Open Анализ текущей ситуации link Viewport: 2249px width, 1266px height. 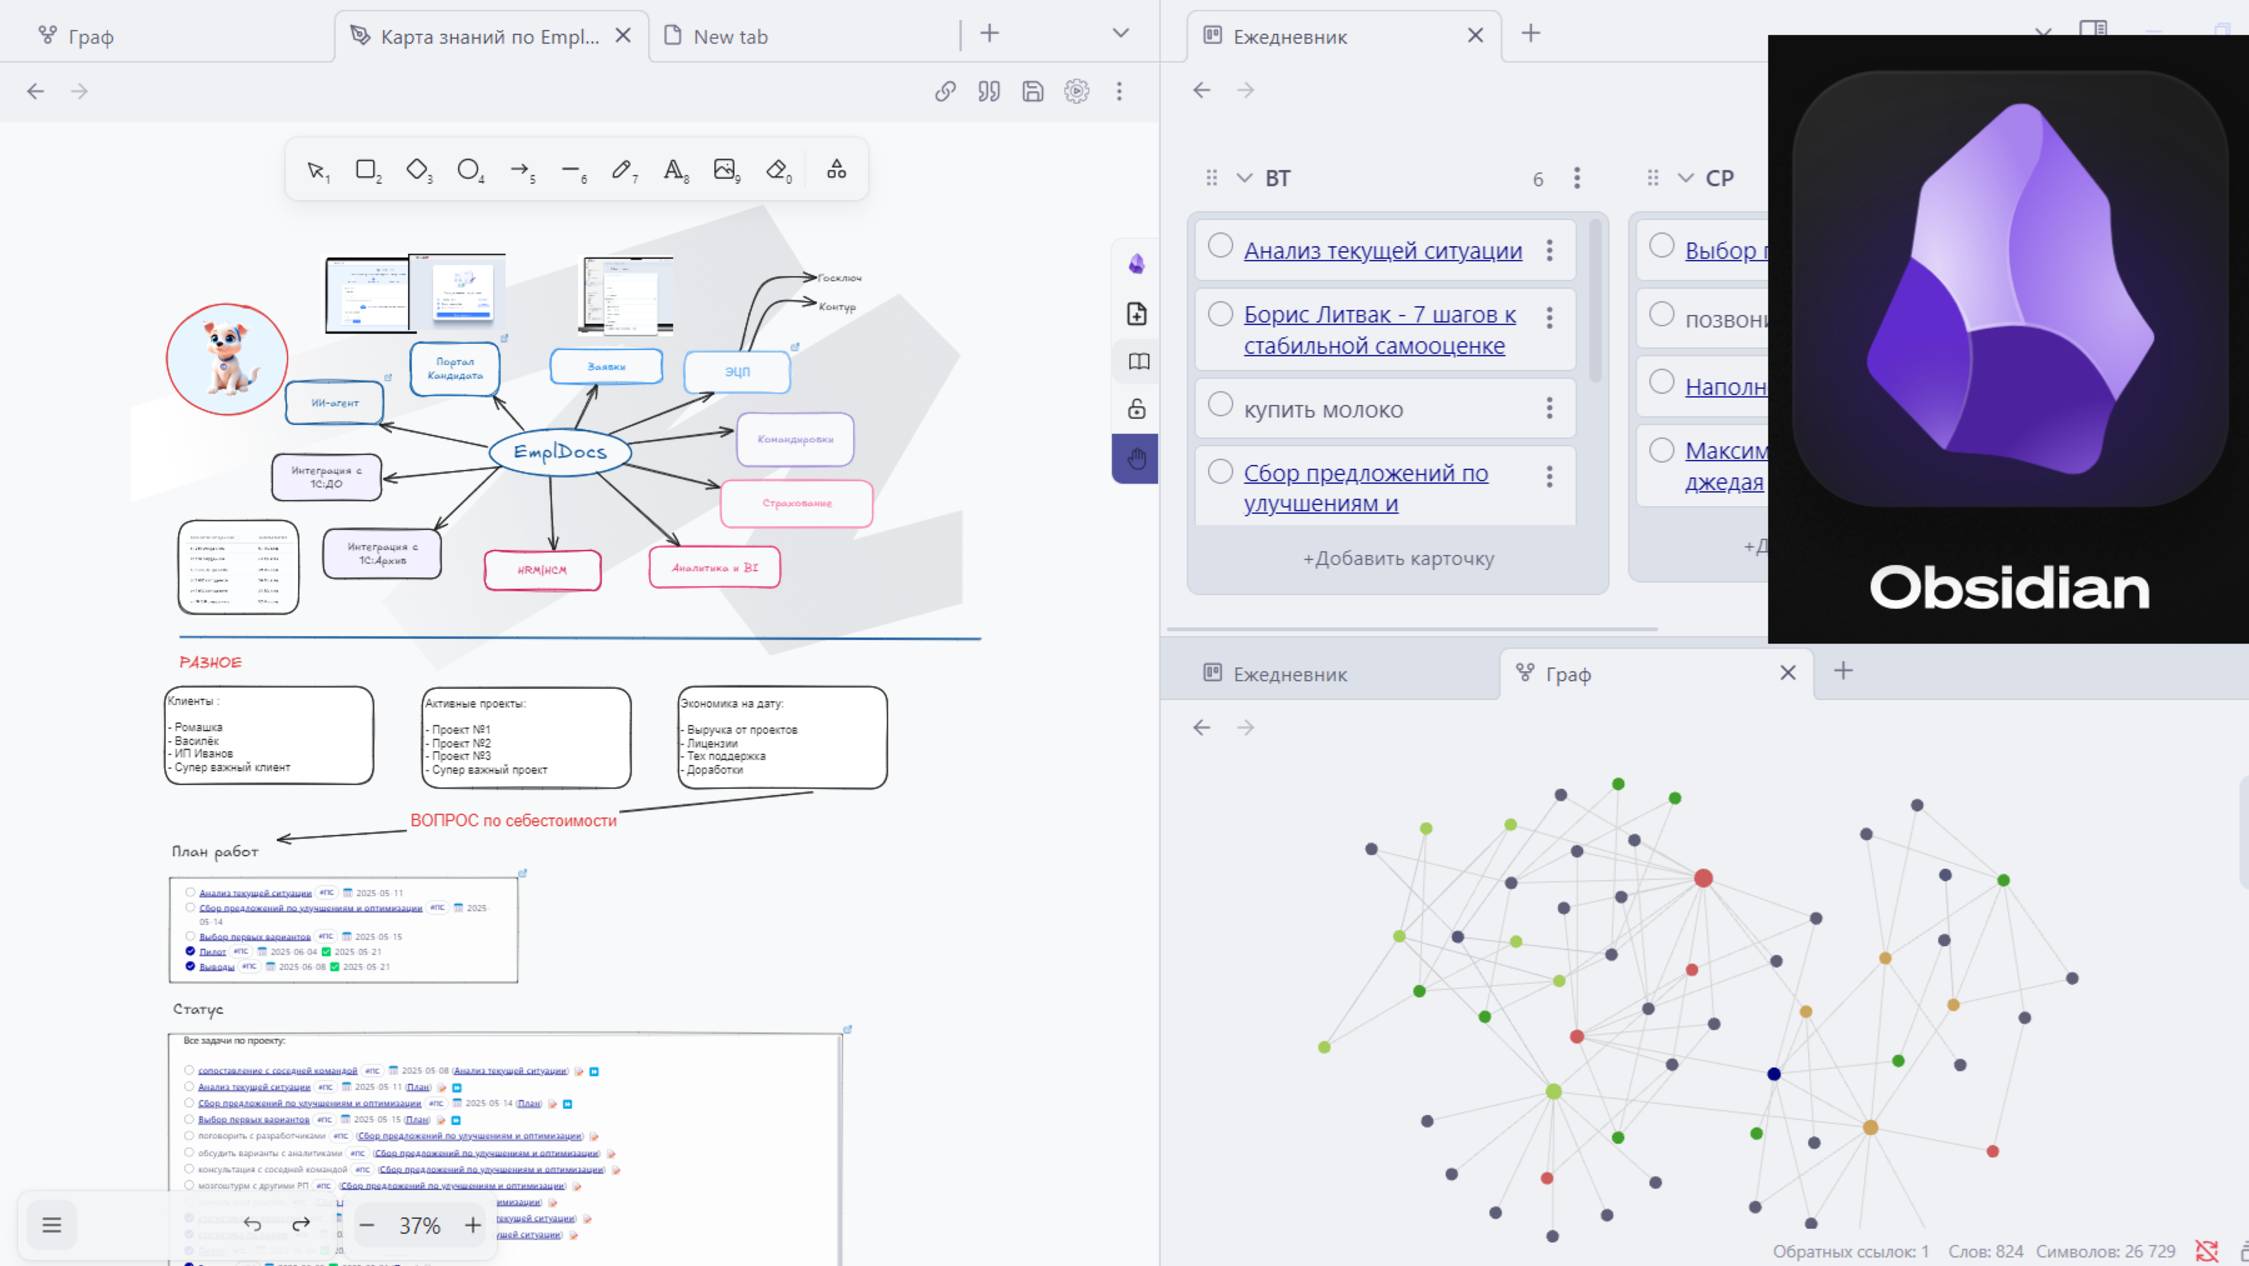[1383, 250]
